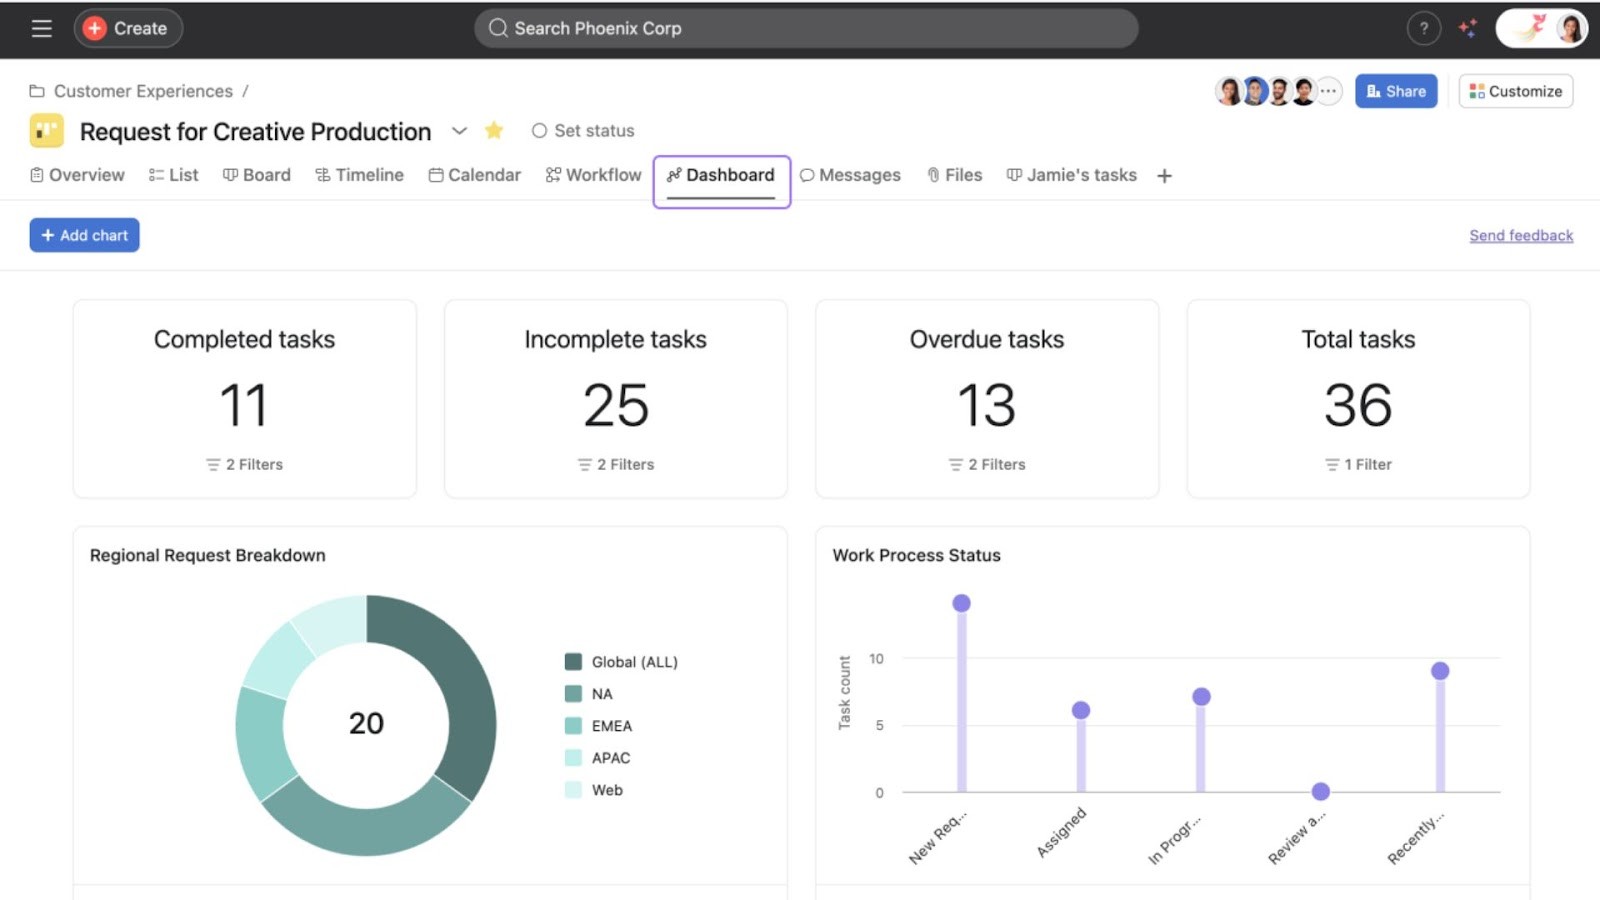Click the Share button
This screenshot has width=1600, height=900.
(x=1396, y=91)
